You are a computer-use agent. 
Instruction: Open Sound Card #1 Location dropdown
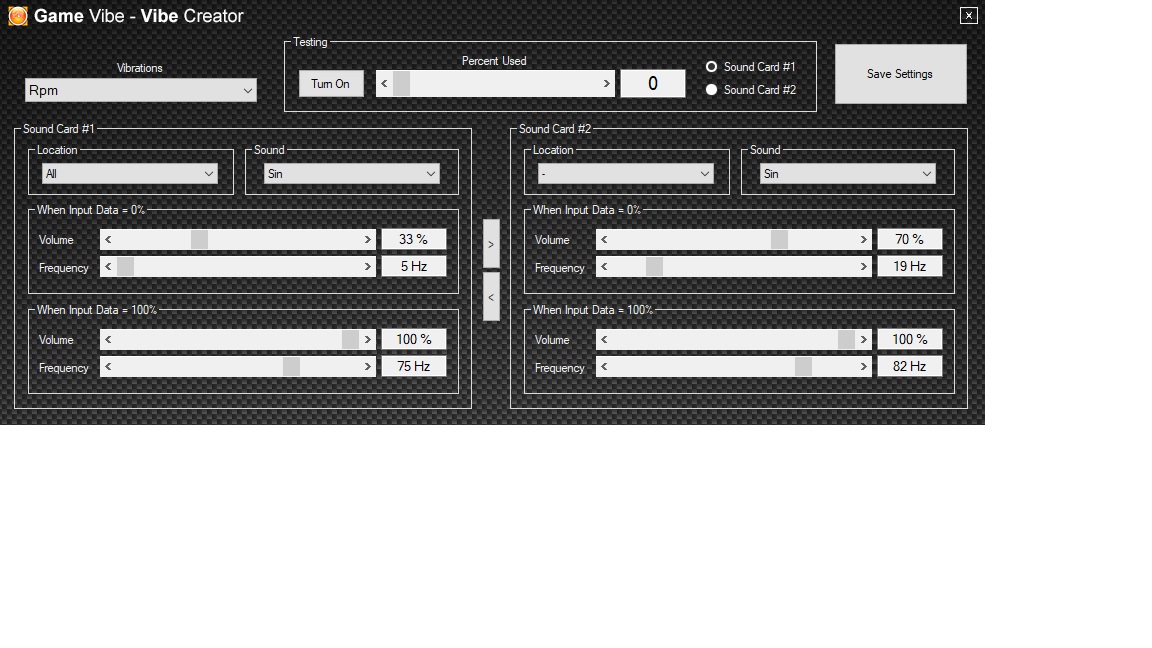tap(130, 174)
